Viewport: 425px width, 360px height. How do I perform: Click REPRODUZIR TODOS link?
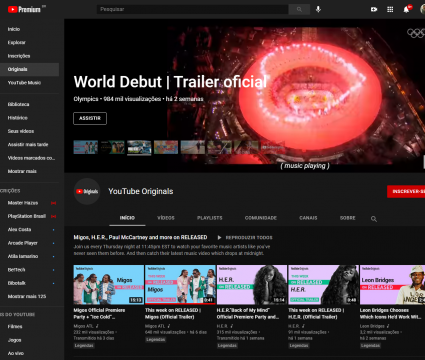tap(249, 238)
